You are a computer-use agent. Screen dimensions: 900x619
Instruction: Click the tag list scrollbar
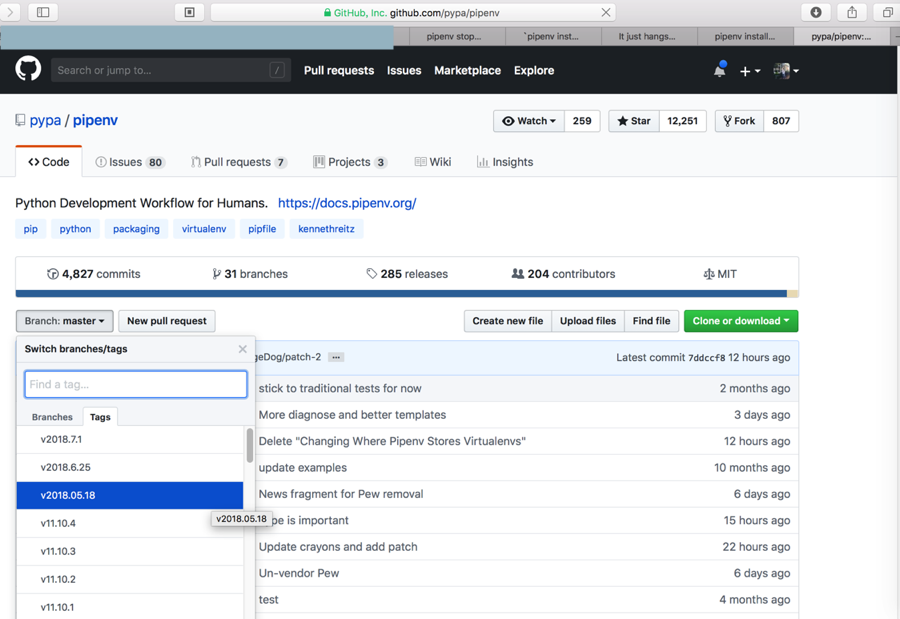(x=250, y=446)
